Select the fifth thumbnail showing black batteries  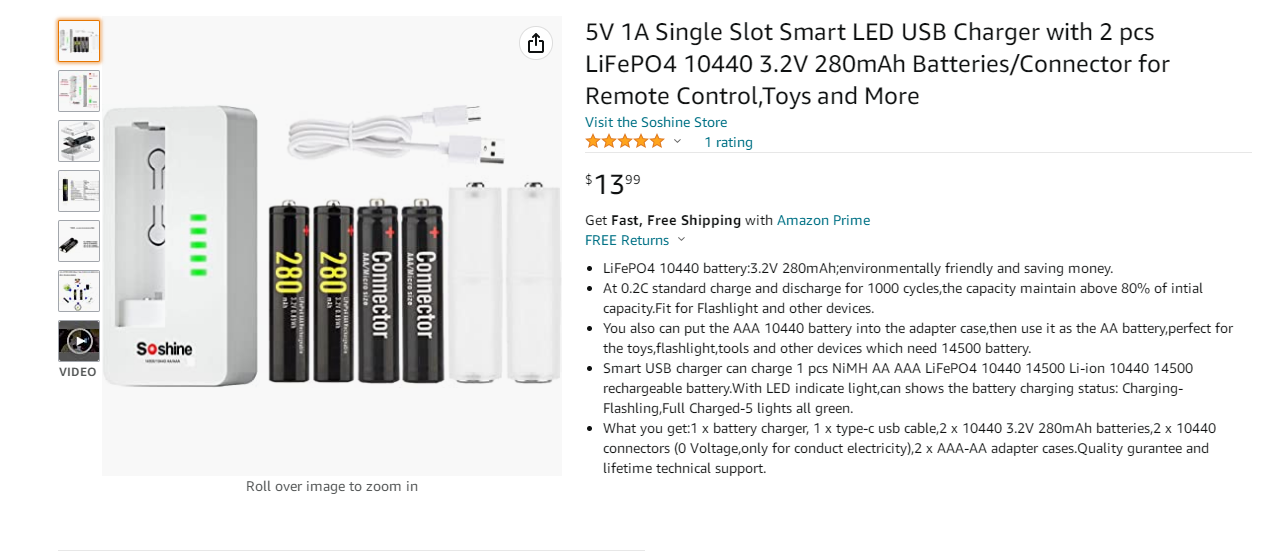click(x=79, y=241)
